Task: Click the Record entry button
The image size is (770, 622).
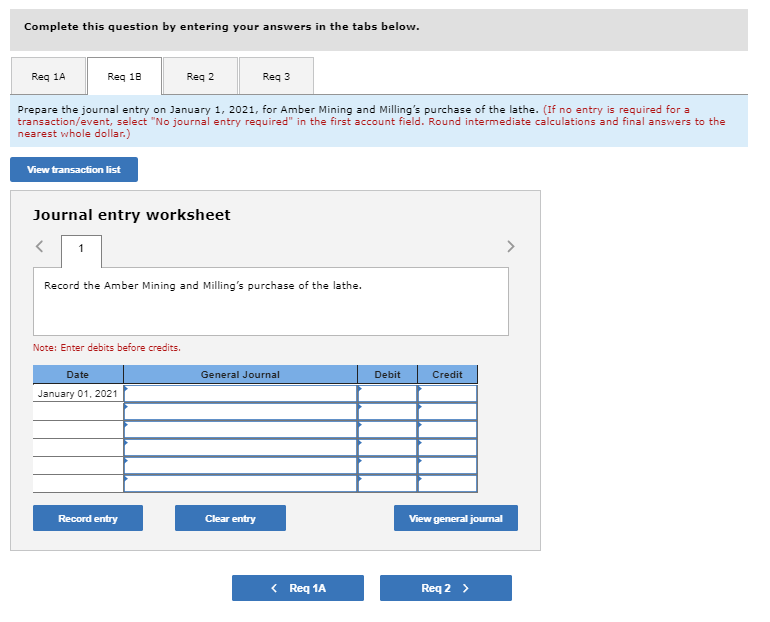Action: 88,518
